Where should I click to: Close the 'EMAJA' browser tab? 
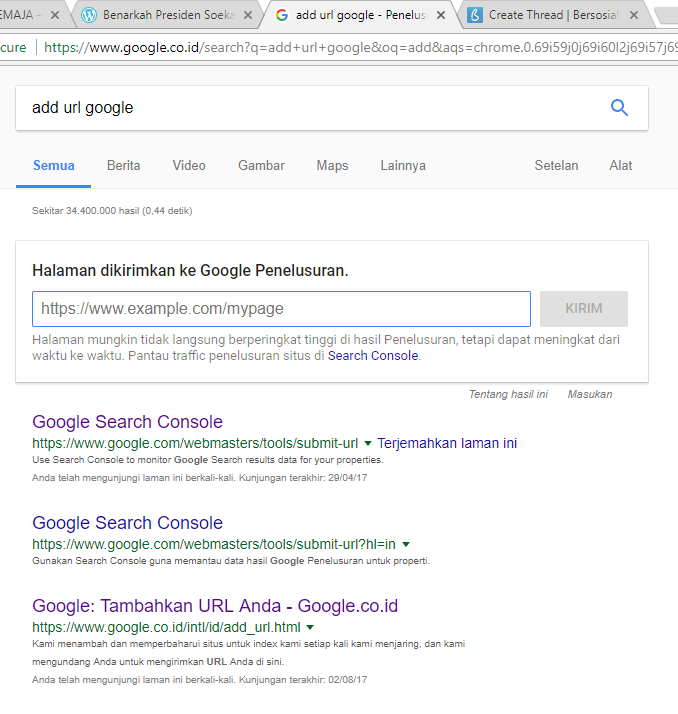[x=55, y=15]
